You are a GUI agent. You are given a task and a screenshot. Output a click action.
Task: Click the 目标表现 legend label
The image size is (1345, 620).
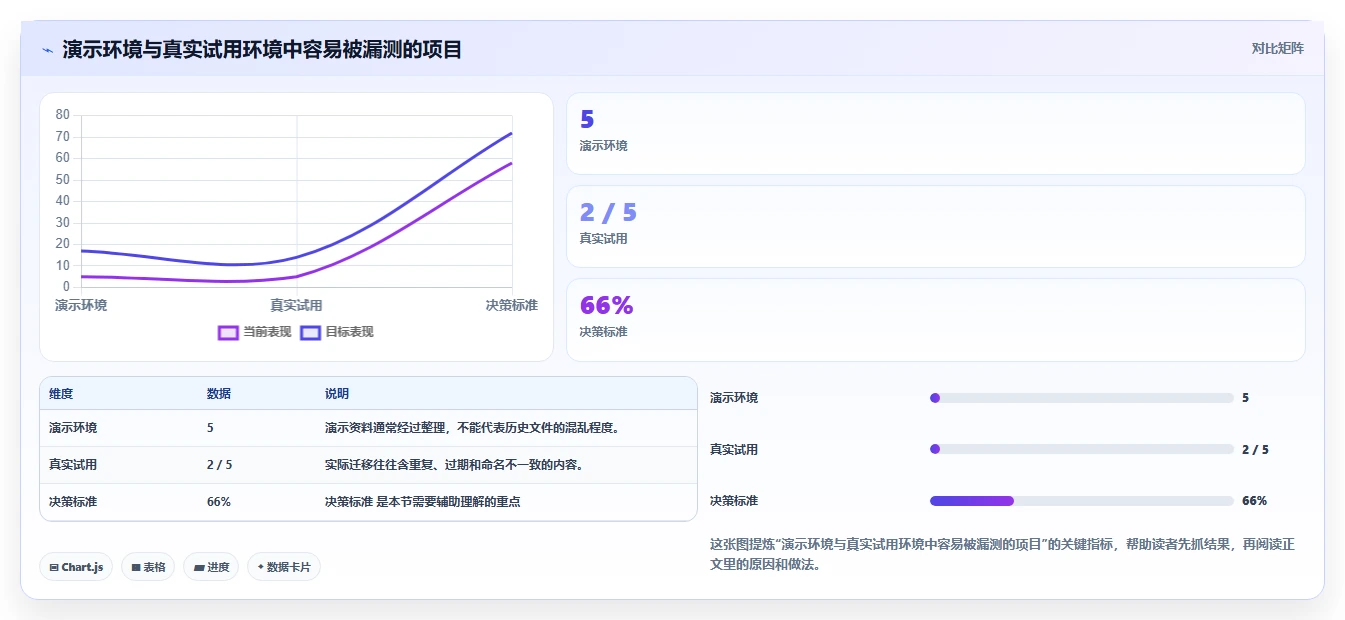coord(349,332)
